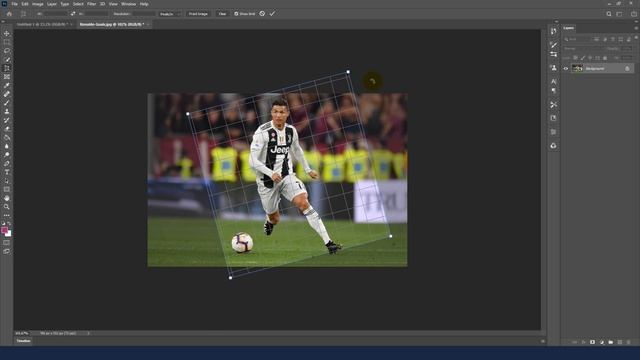Toggle Quick Mask mode icon

click(7, 242)
